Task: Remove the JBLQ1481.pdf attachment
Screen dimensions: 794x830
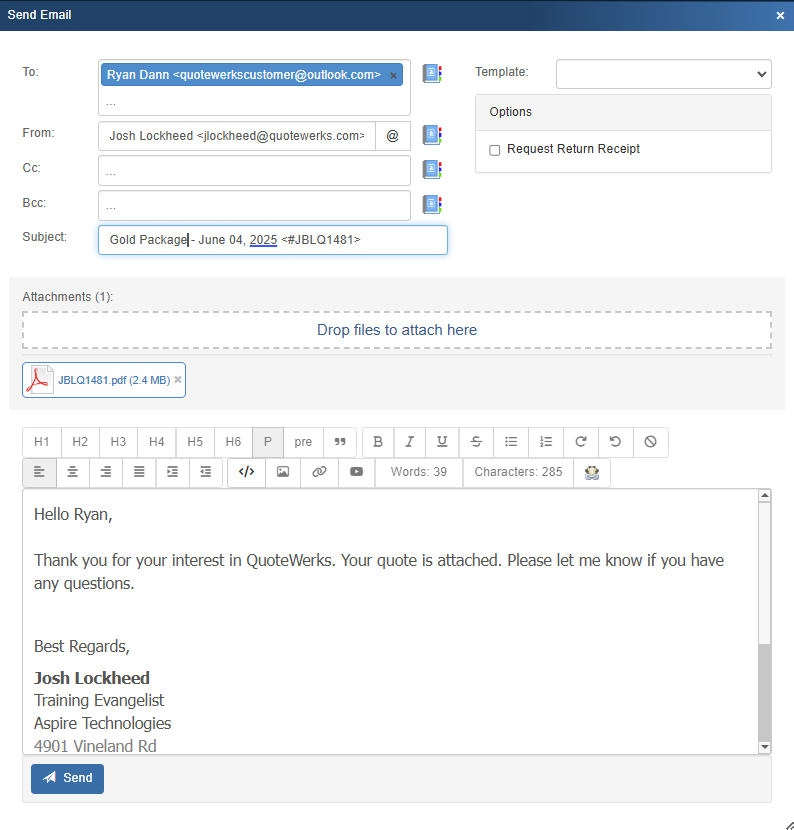Action: coord(178,380)
